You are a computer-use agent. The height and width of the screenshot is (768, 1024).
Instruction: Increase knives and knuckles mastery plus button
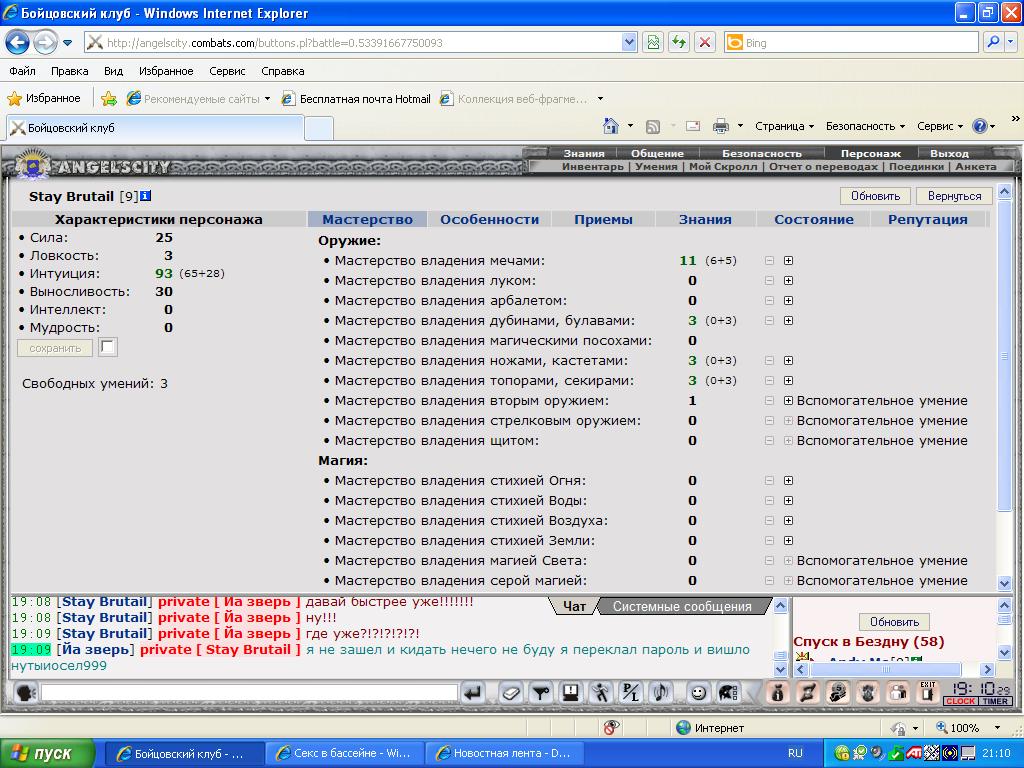pyautogui.click(x=788, y=360)
